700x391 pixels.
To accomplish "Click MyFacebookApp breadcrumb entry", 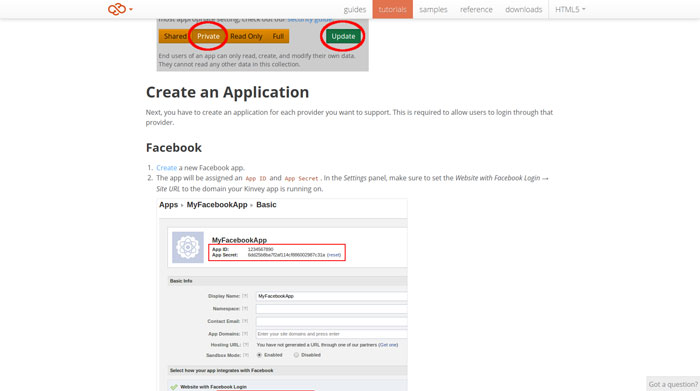I will click(217, 205).
